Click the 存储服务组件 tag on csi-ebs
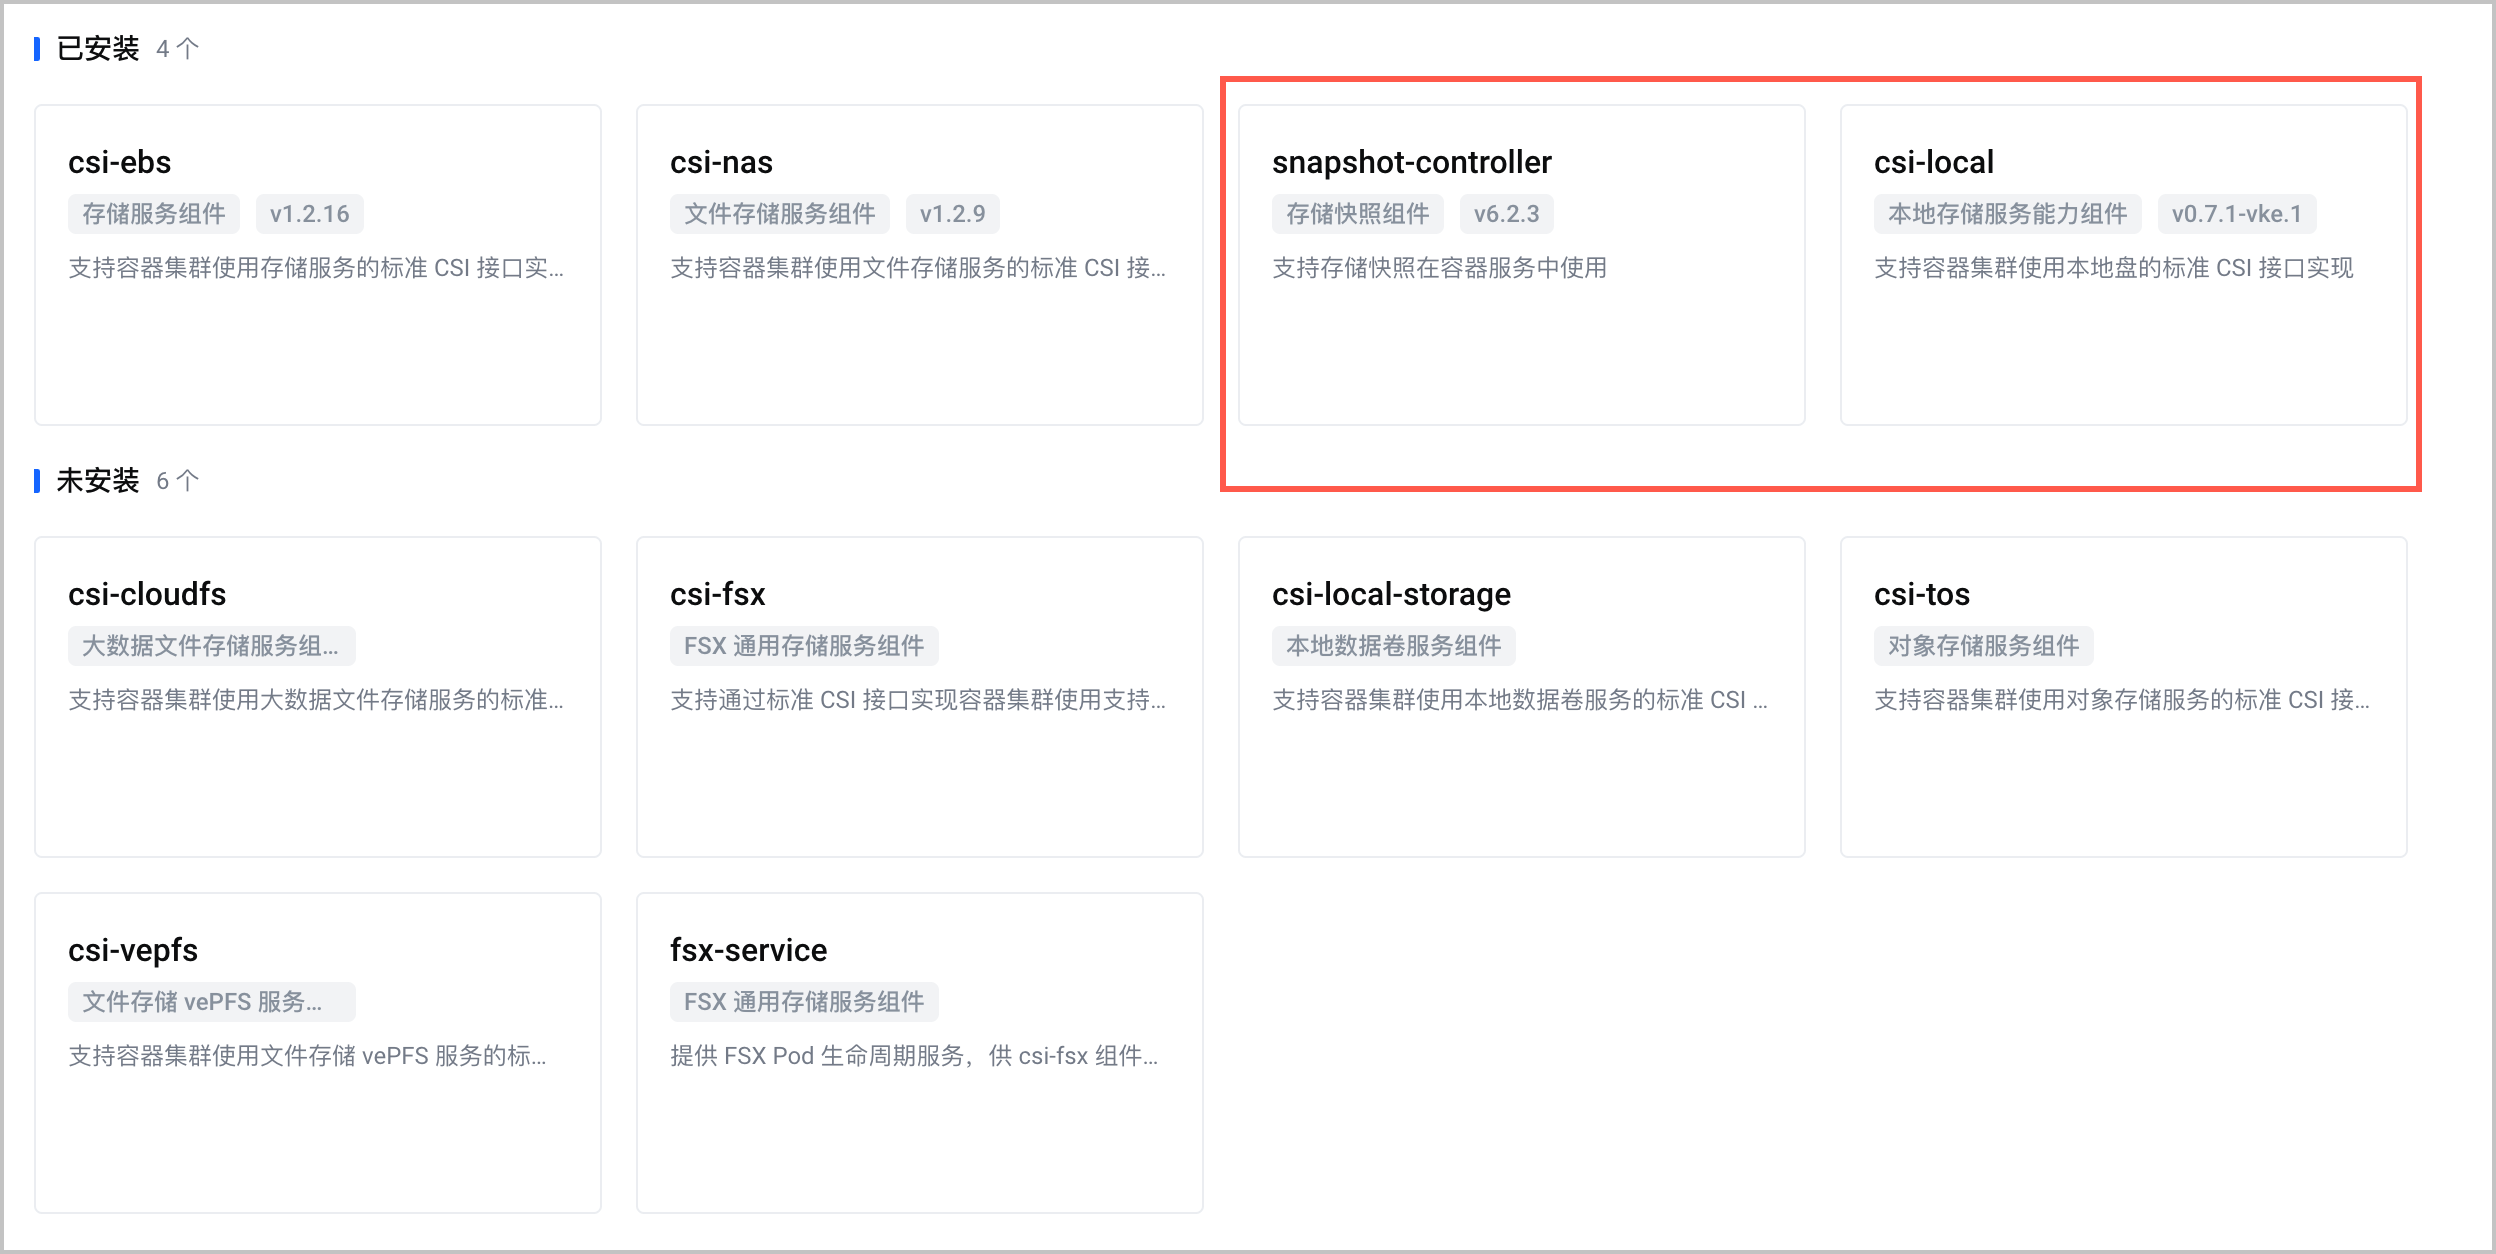Screen dimensions: 2496x1254 click(154, 214)
